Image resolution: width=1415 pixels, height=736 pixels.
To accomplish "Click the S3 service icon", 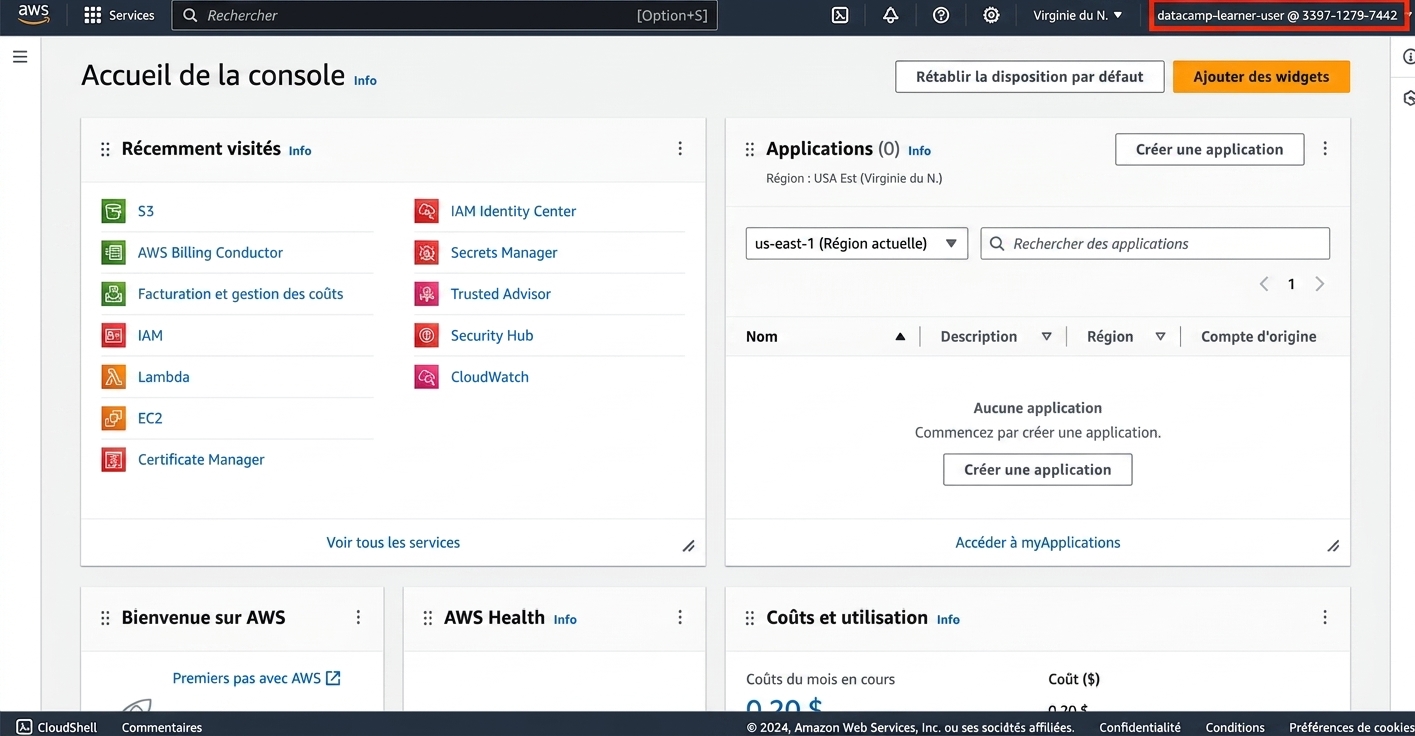I will (113, 211).
